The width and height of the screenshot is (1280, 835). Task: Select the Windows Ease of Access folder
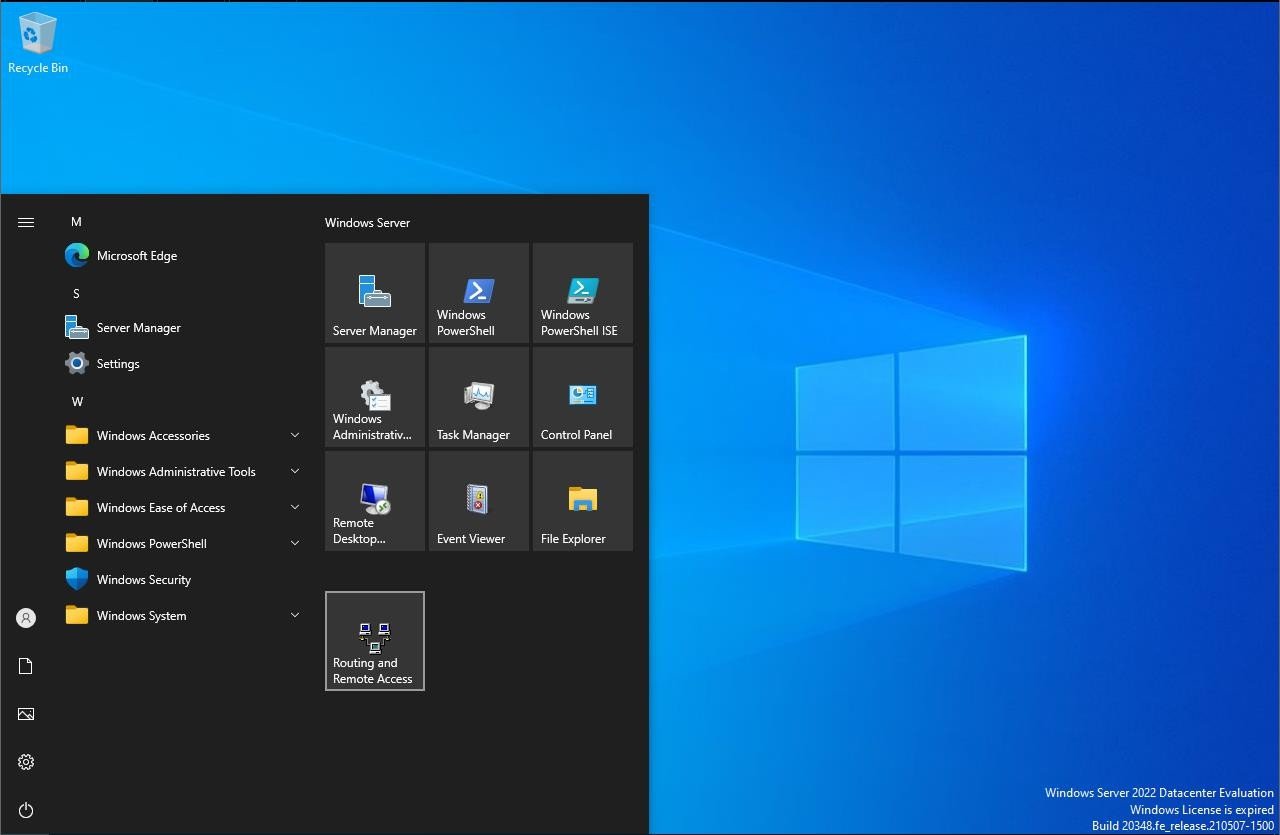click(x=182, y=508)
